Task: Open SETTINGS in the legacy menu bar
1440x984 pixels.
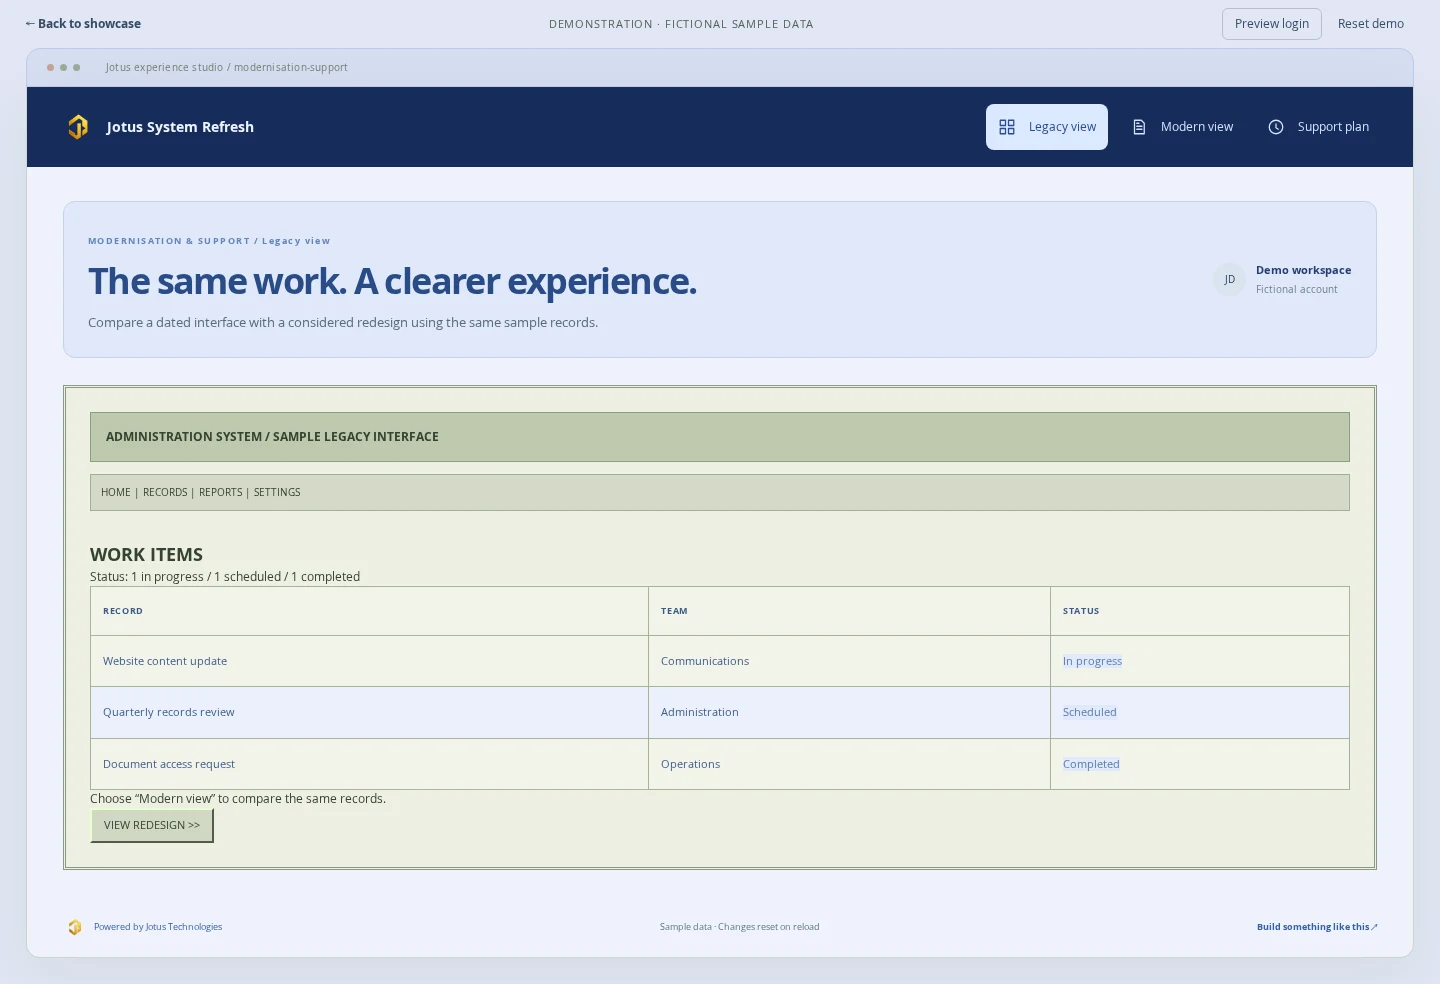Action: (277, 492)
